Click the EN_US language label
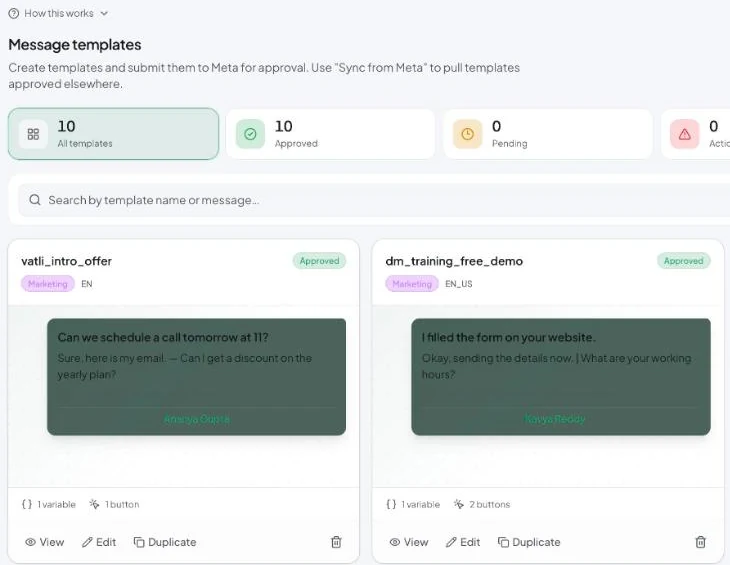This screenshot has height=565, width=730. point(459,284)
